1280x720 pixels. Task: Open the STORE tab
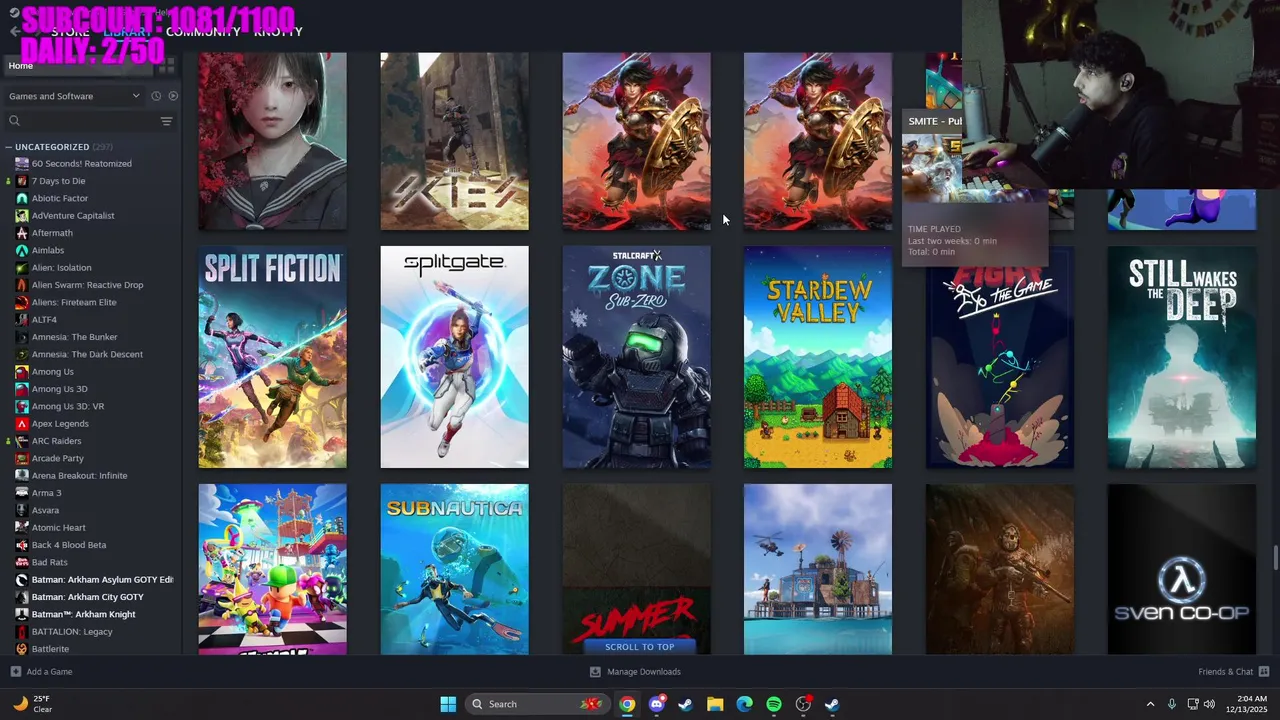(x=70, y=32)
